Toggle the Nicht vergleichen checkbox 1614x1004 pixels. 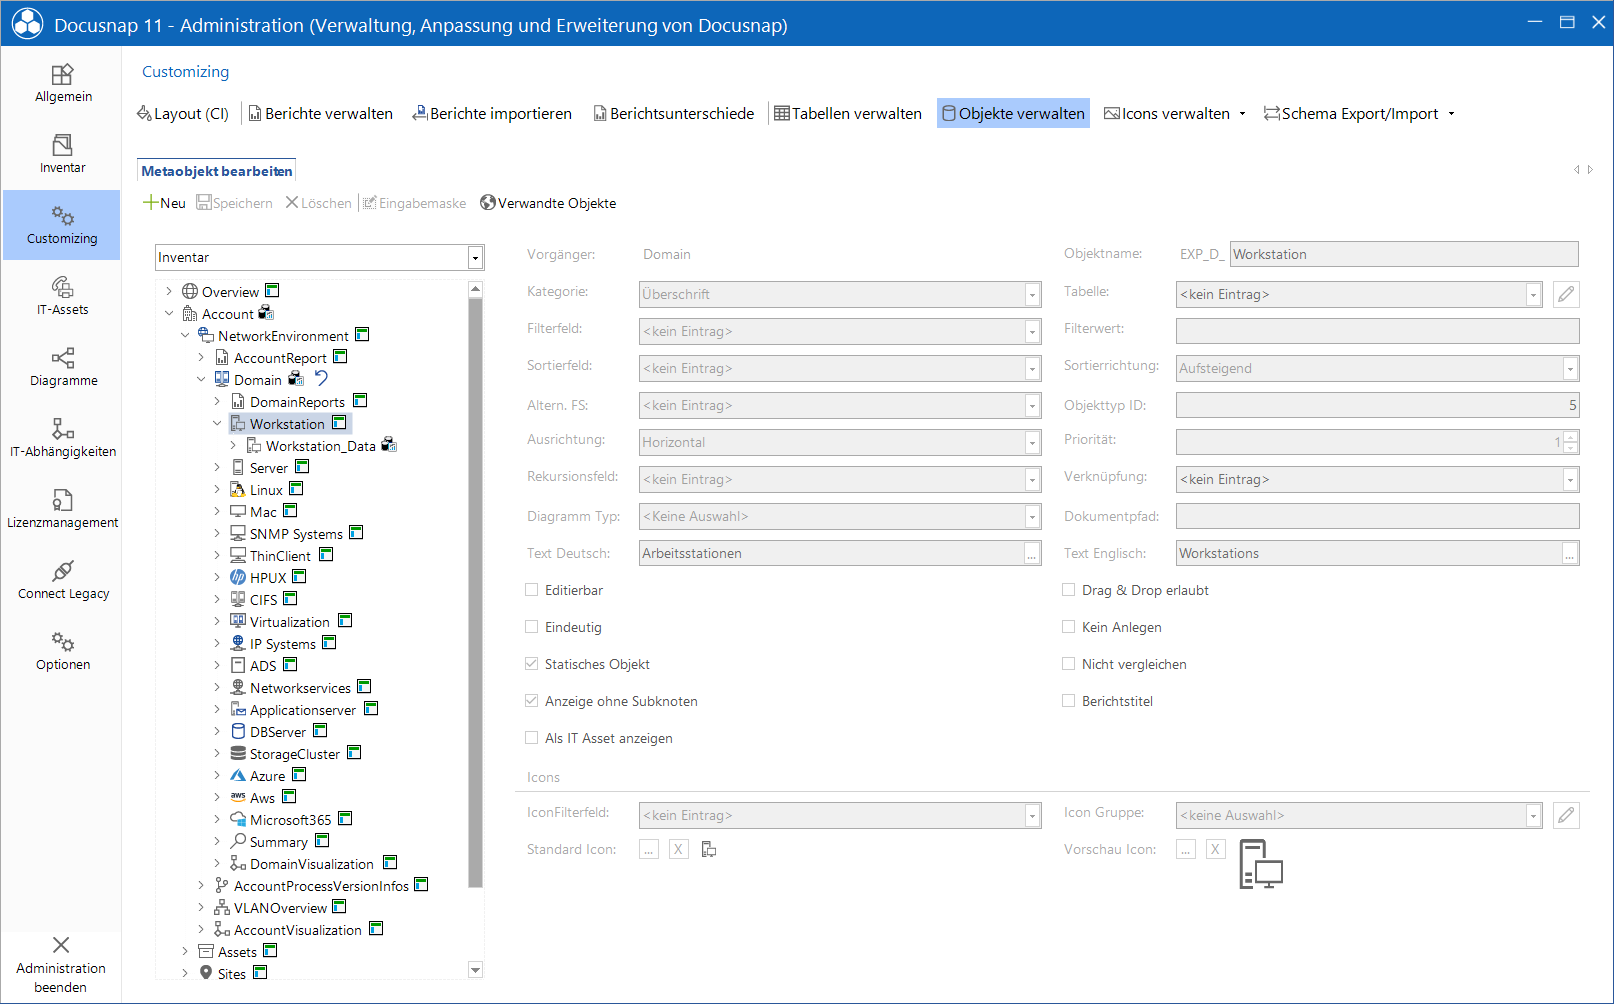pos(1069,664)
